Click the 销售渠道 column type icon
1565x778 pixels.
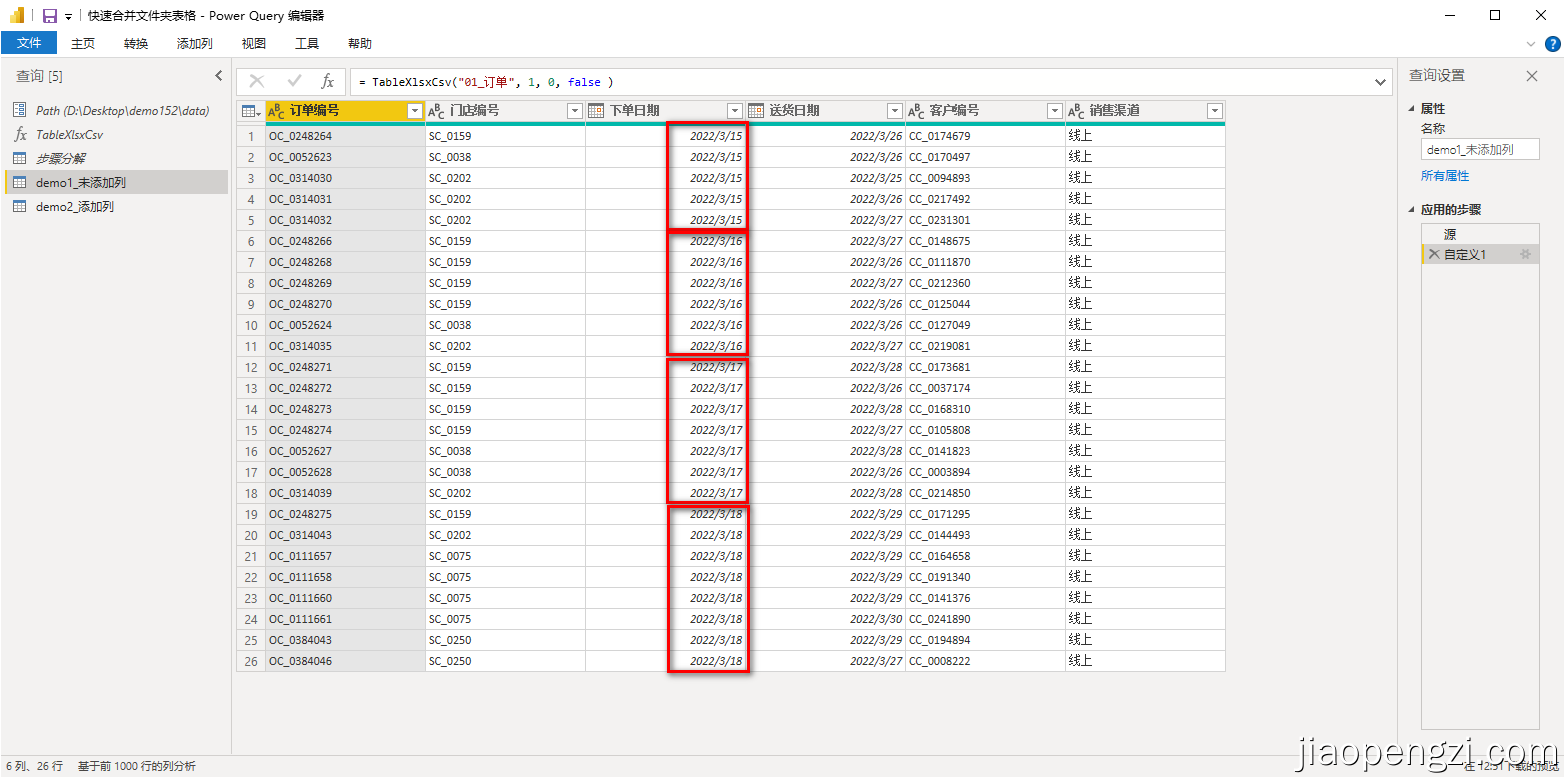pyautogui.click(x=1077, y=111)
